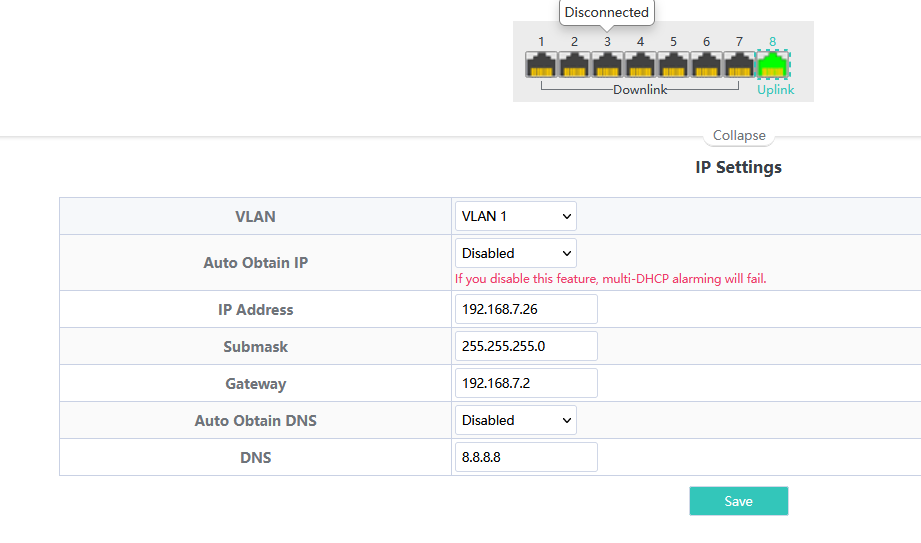The width and height of the screenshot is (921, 543).
Task: Click into the Gateway field
Action: coord(526,383)
